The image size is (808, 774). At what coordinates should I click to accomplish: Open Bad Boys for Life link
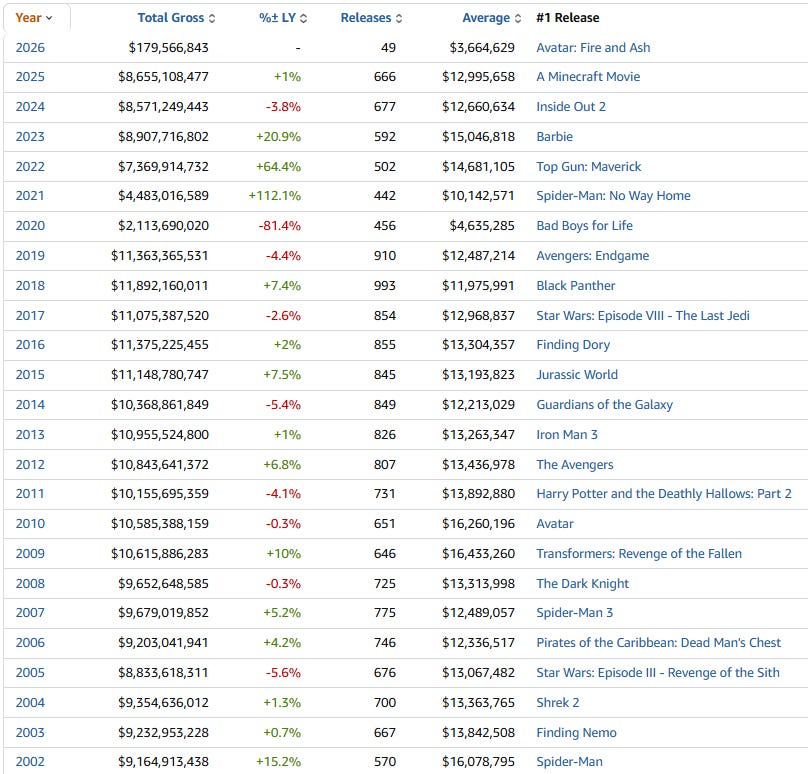click(x=584, y=226)
